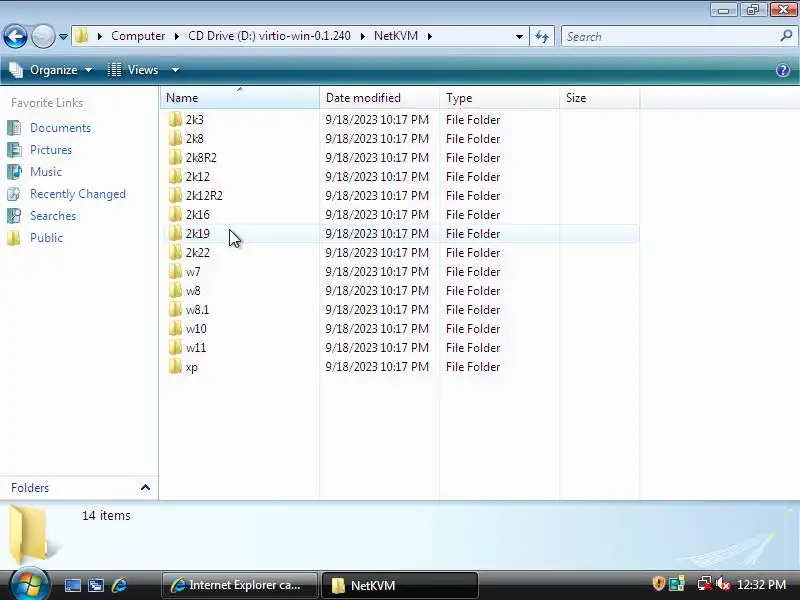Select the 2k8 folder icon
This screenshot has width=800, height=600.
pos(175,138)
